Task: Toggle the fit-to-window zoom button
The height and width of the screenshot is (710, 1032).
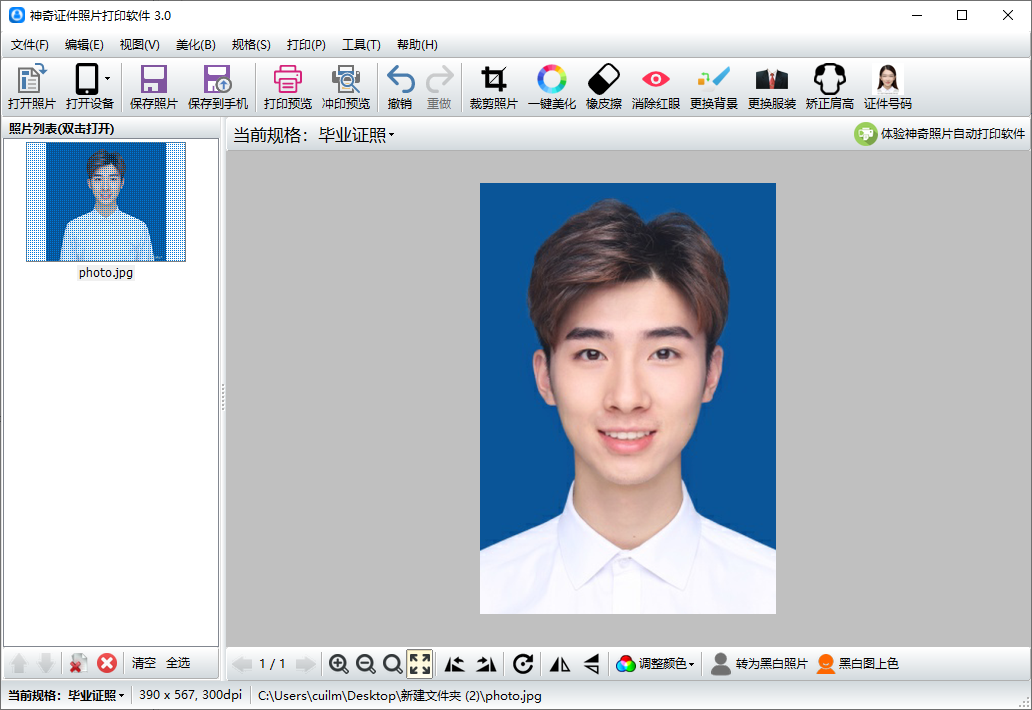Action: click(420, 664)
